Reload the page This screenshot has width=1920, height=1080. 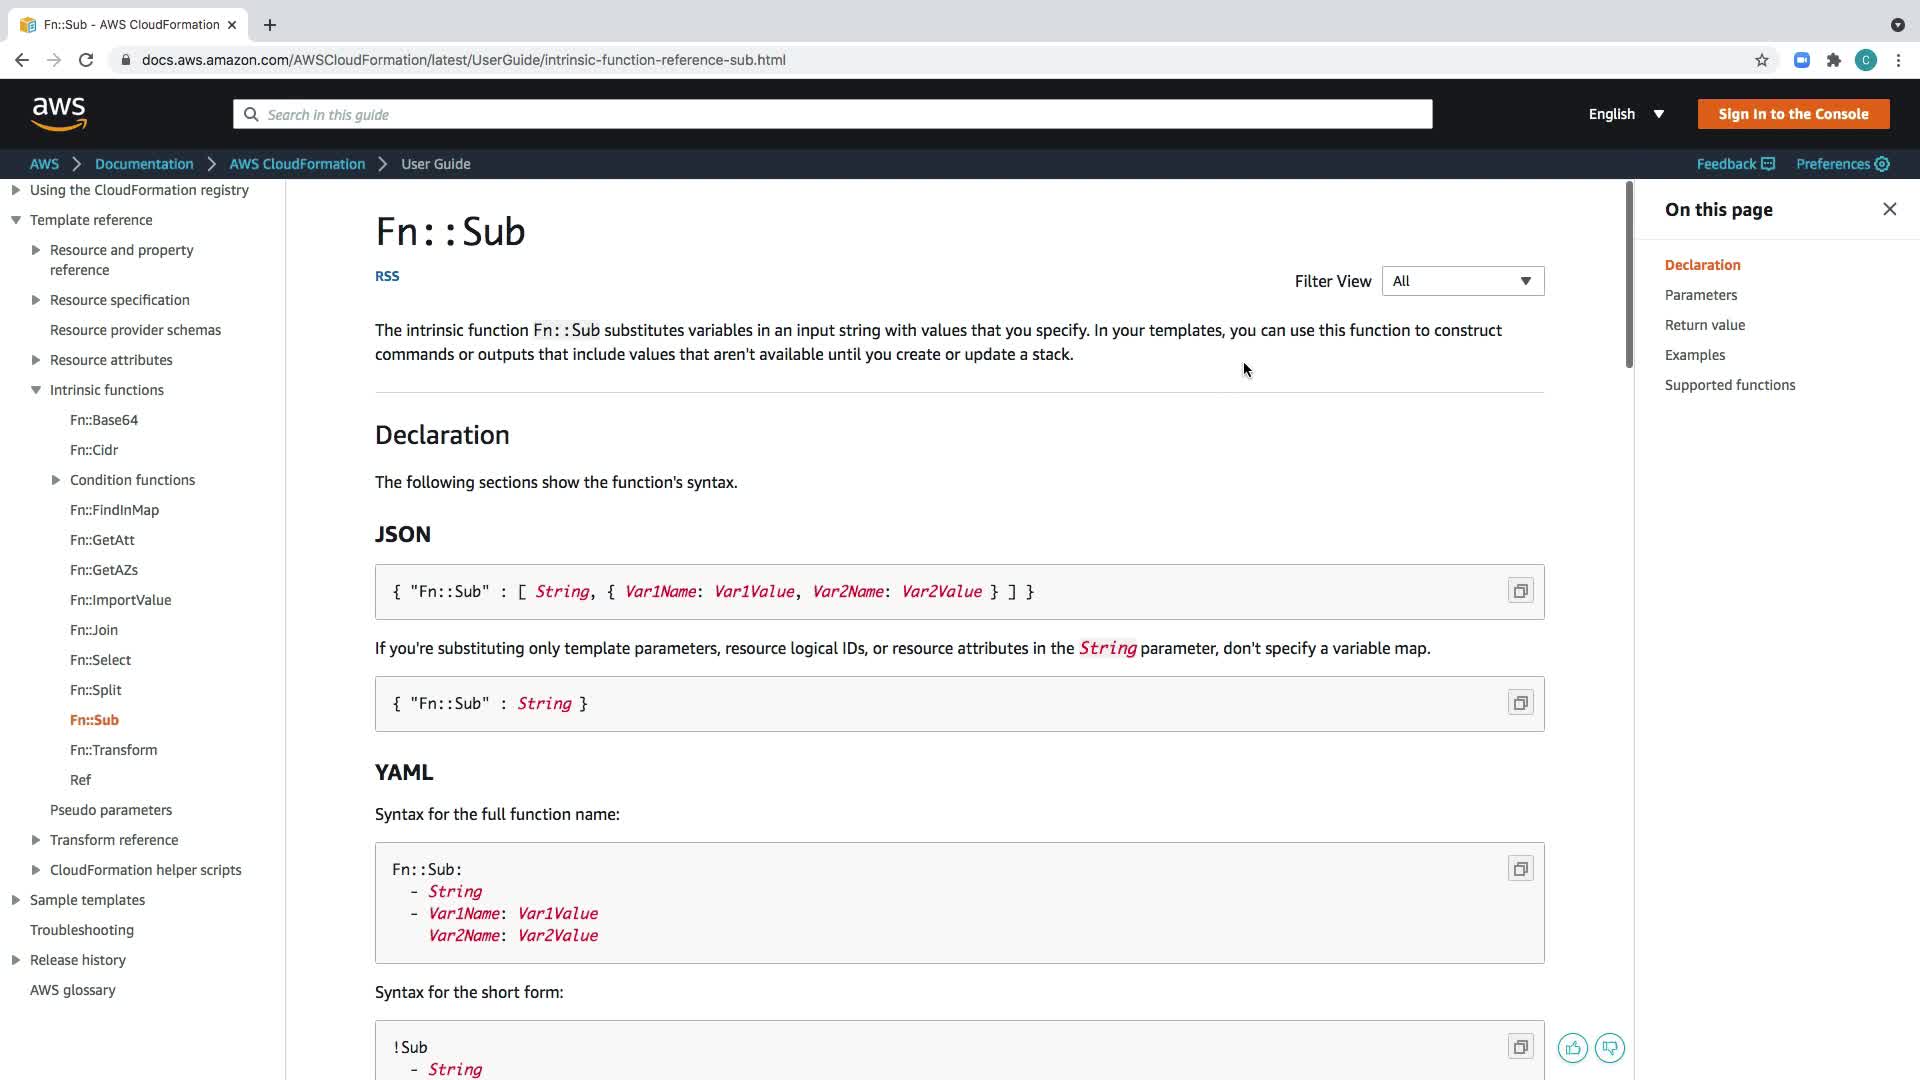click(86, 60)
